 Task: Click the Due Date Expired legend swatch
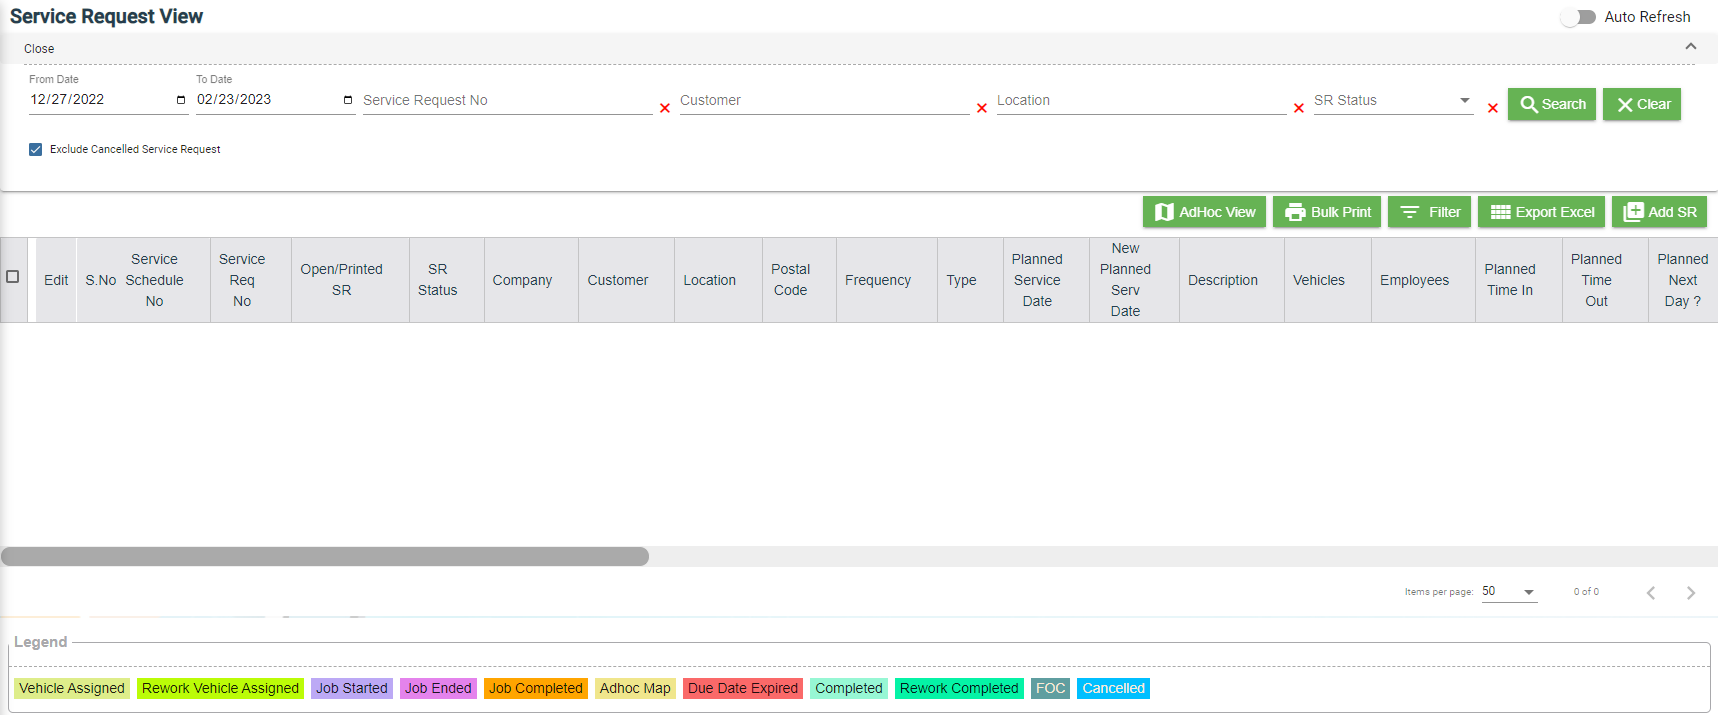point(743,688)
